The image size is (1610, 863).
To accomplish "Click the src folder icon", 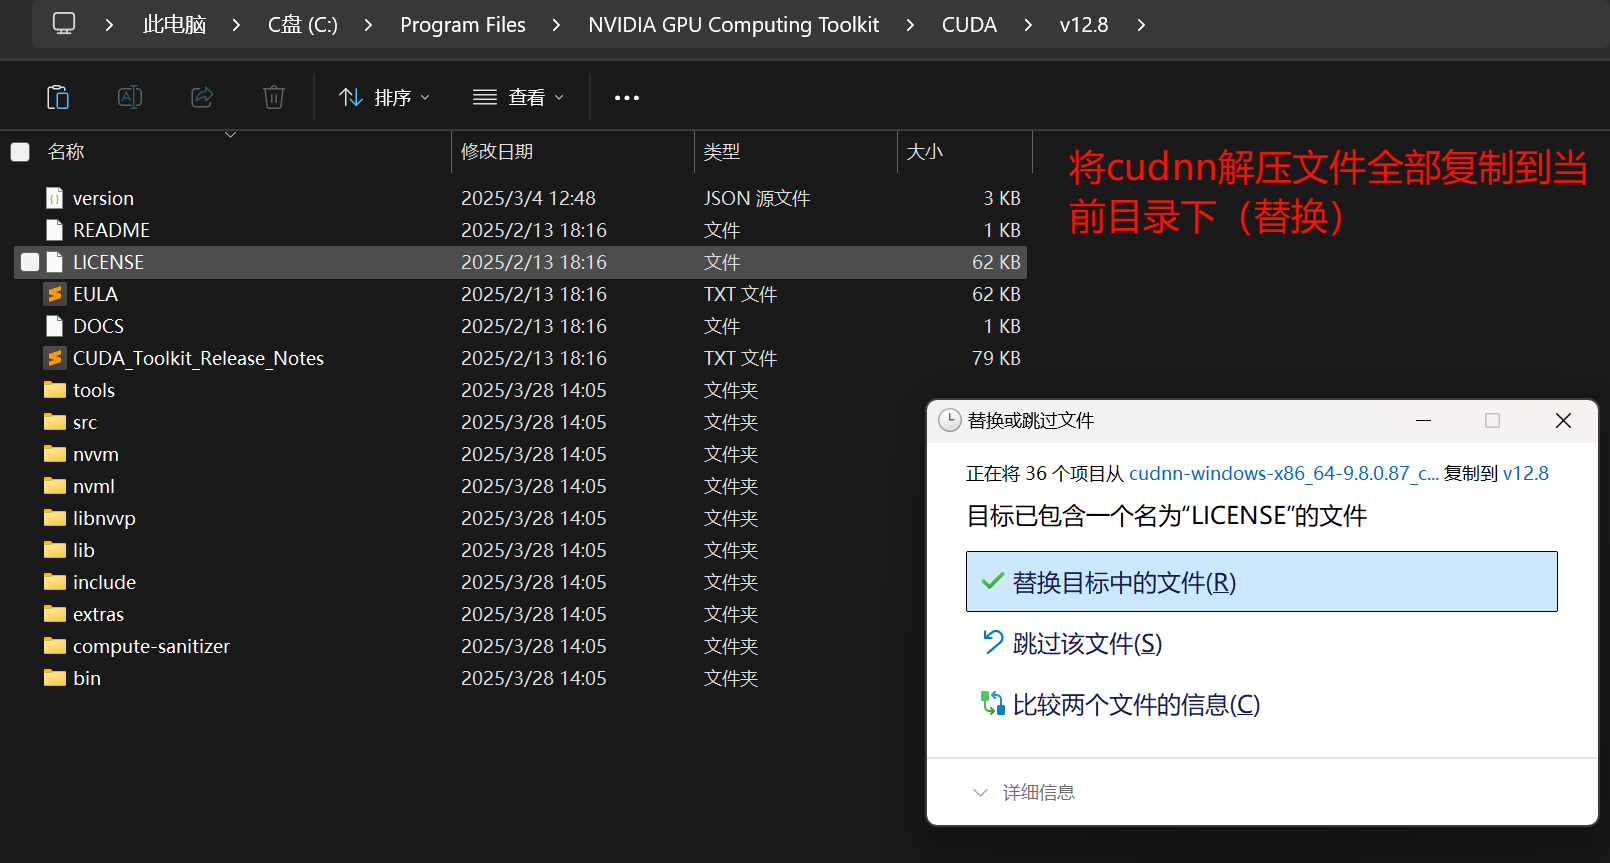I will pyautogui.click(x=55, y=422).
